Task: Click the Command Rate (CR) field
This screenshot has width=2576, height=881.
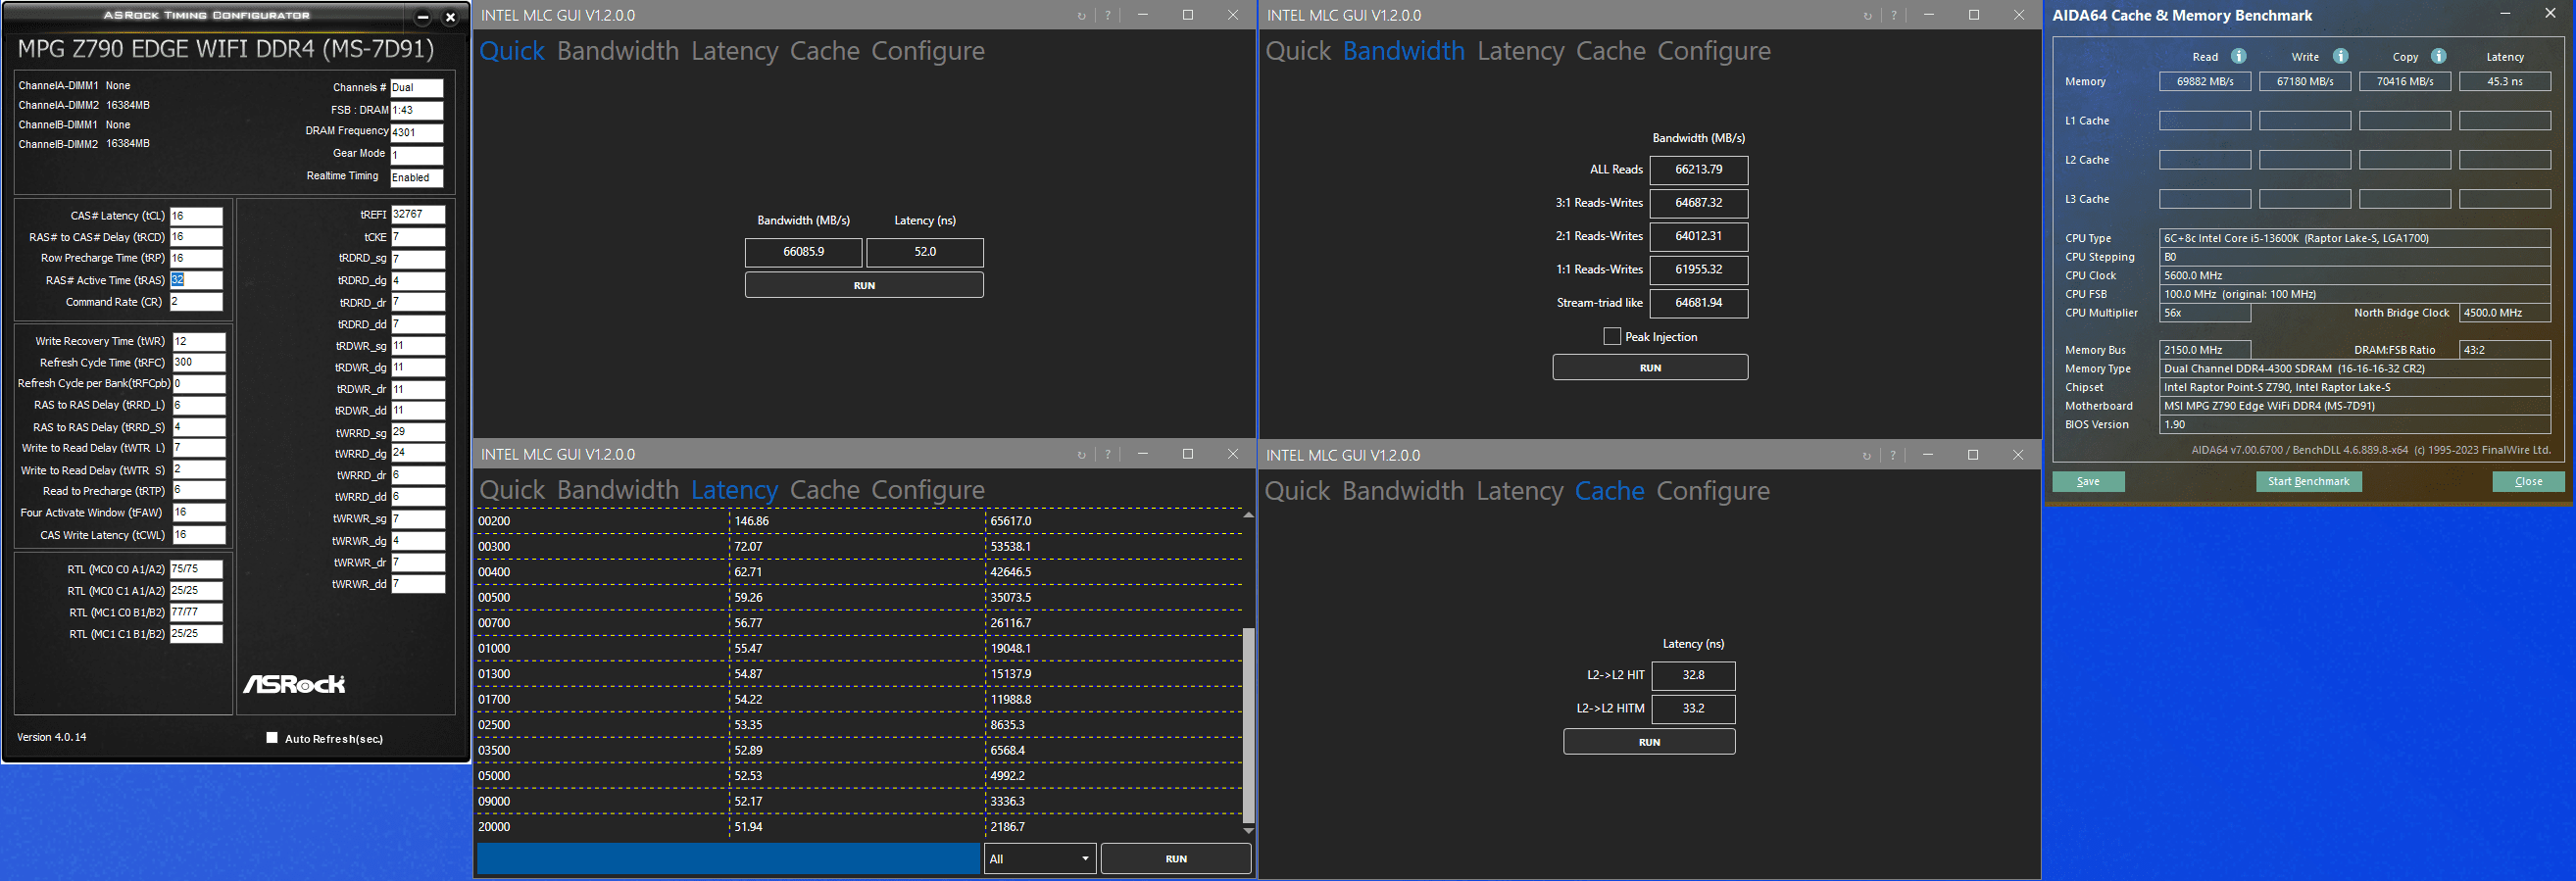Action: pos(196,302)
